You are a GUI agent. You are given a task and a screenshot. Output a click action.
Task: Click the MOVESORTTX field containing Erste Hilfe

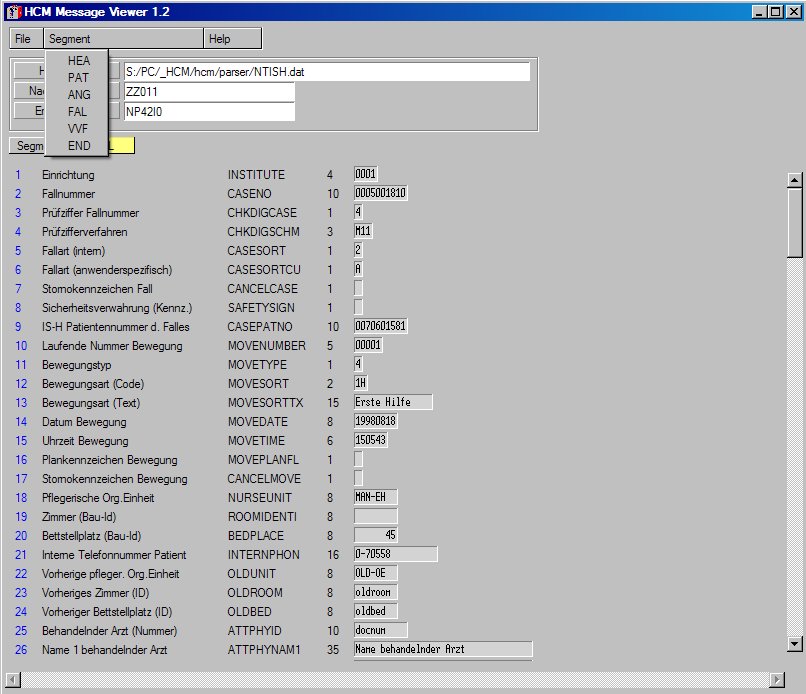click(393, 402)
